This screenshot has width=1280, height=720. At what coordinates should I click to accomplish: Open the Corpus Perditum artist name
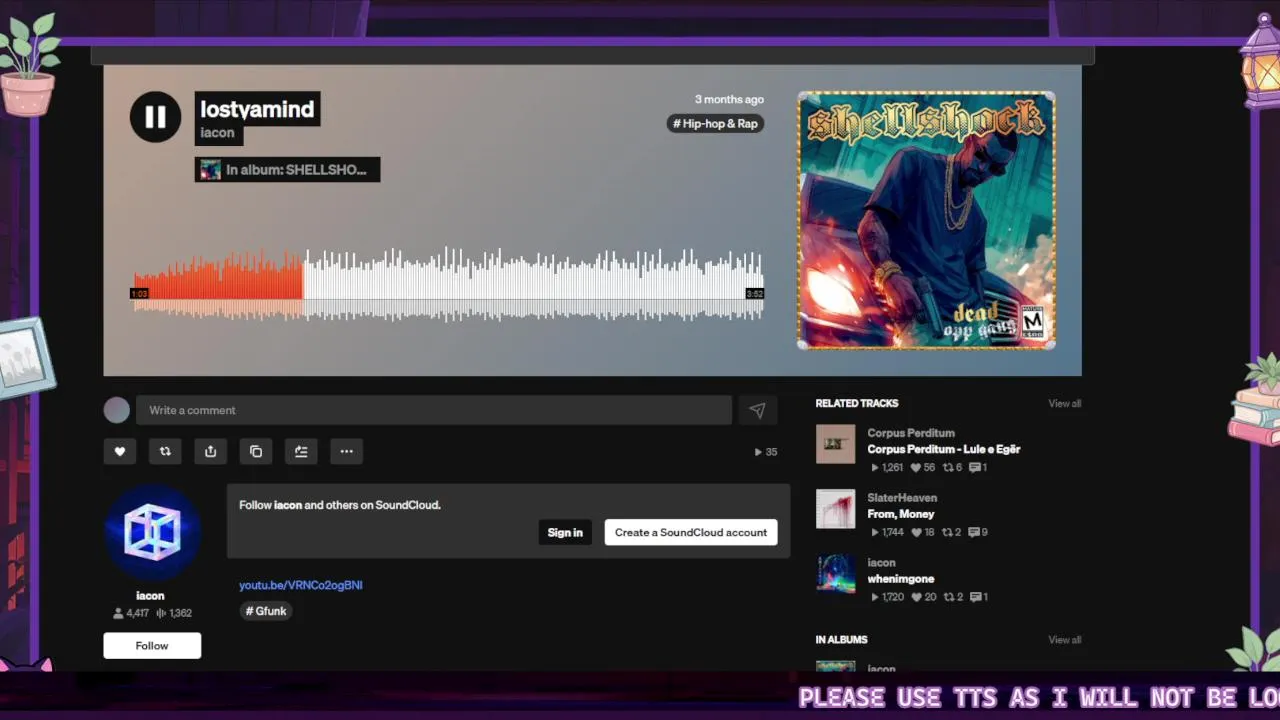911,433
